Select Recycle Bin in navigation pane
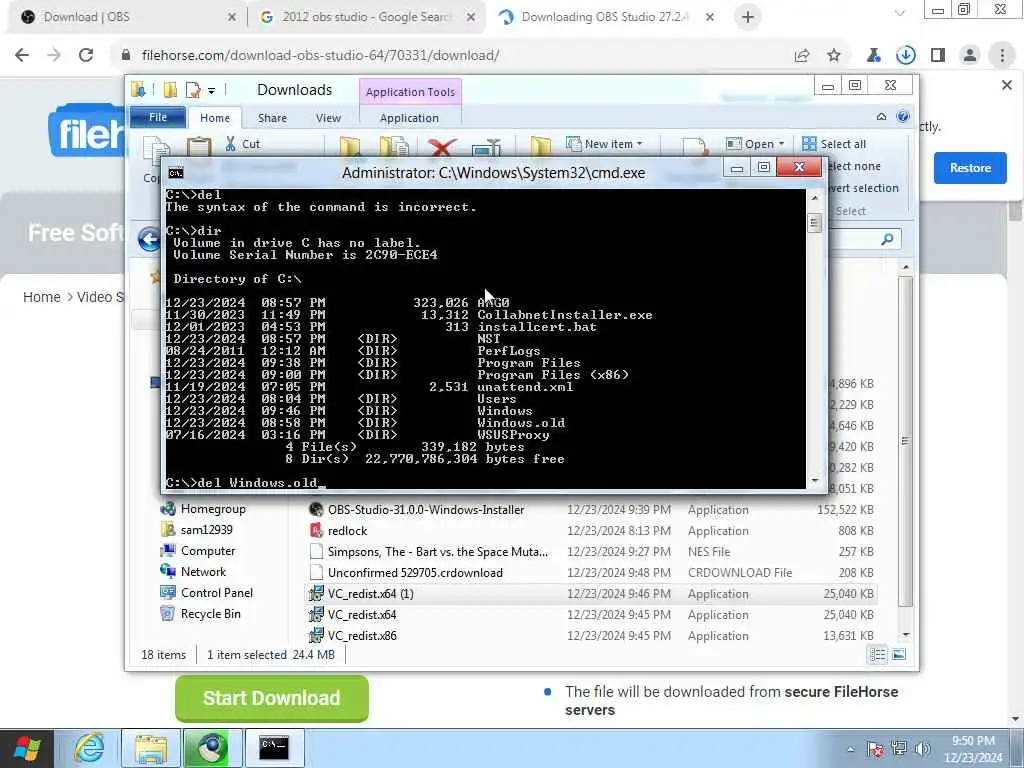This screenshot has height=768, width=1024. pyautogui.click(x=201, y=613)
